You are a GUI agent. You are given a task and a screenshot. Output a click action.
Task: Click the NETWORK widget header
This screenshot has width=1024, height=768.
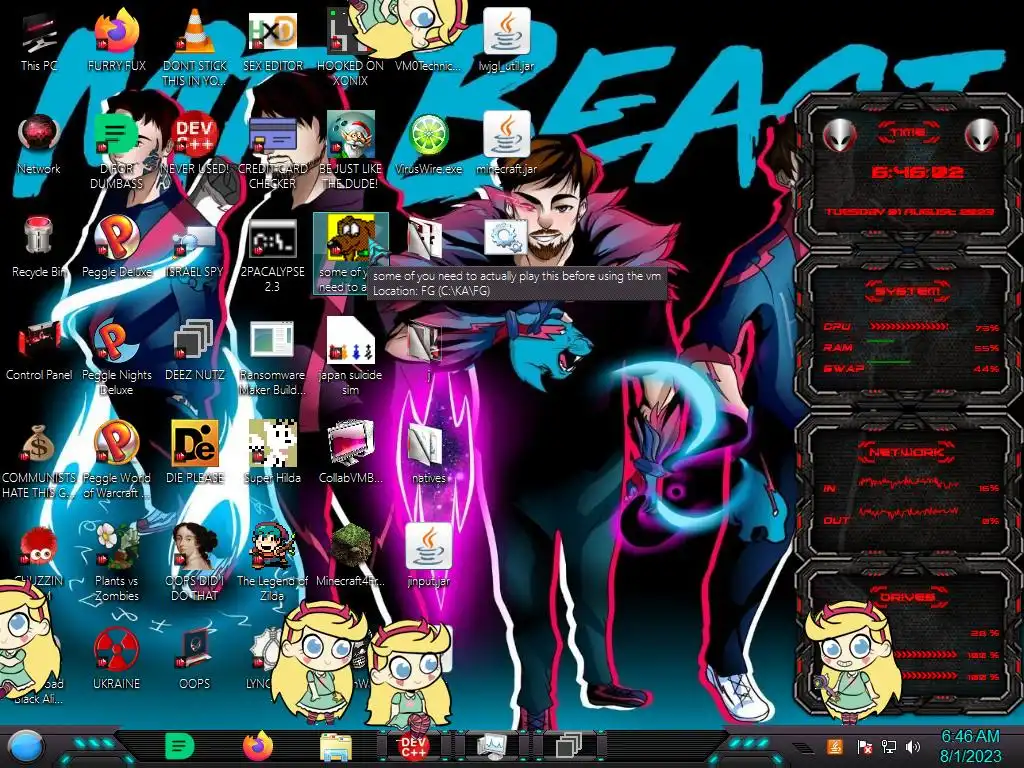pyautogui.click(x=907, y=451)
